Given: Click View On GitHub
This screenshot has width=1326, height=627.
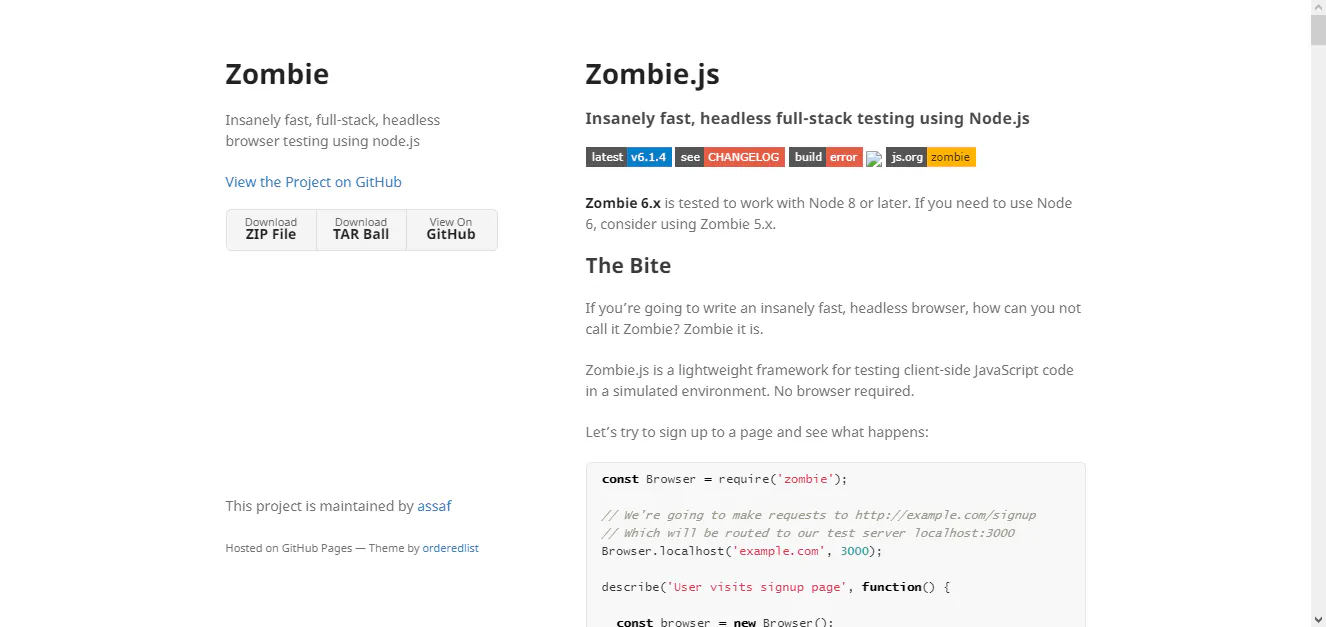Looking at the screenshot, I should pyautogui.click(x=450, y=229).
